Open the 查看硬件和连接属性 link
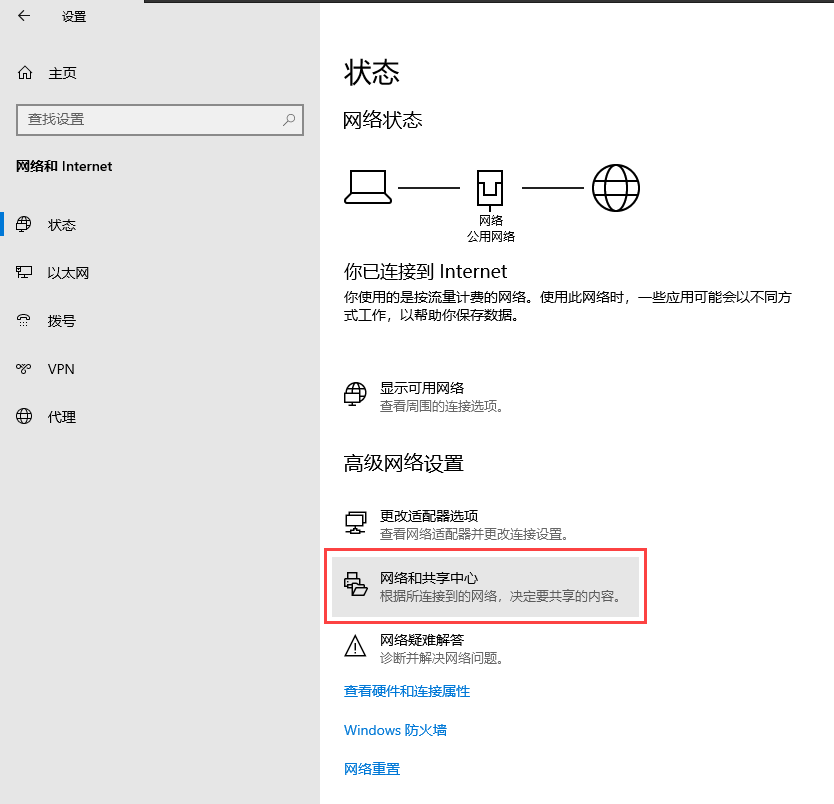Viewport: 834px width, 804px height. pyautogui.click(x=406, y=691)
